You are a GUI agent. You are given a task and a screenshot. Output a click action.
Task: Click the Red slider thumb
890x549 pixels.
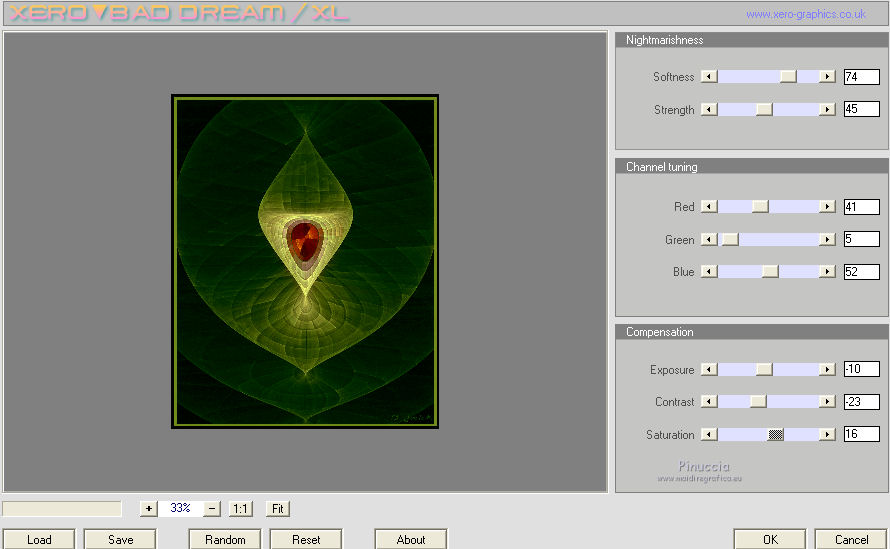760,207
